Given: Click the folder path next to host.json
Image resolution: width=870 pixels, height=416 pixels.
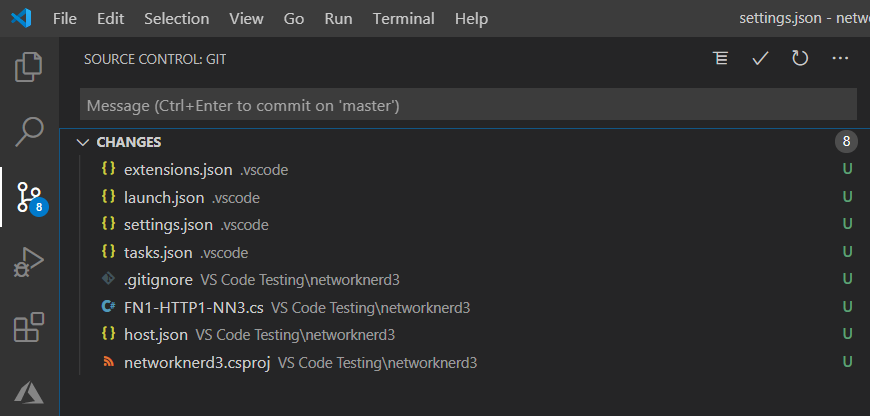Looking at the screenshot, I should pyautogui.click(x=295, y=335).
